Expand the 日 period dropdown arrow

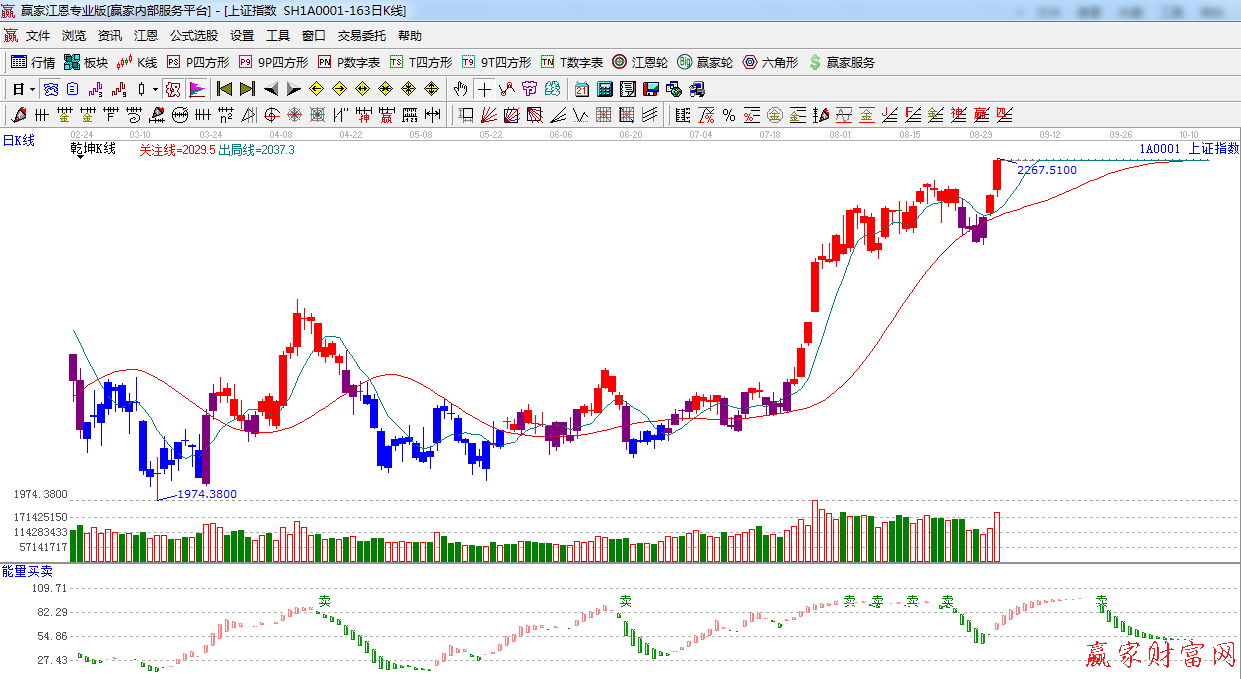pyautogui.click(x=33, y=89)
